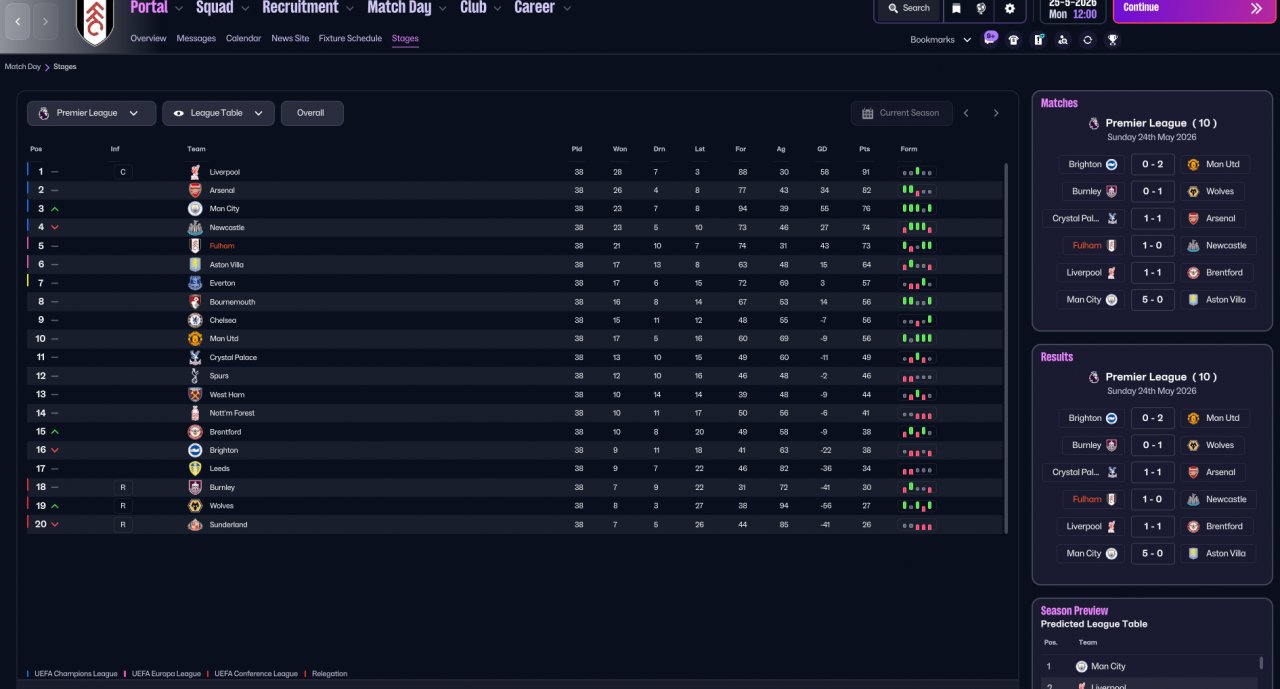Click the 1 - 0 Fulham score in Matches panel
The height and width of the screenshot is (689, 1280).
(1152, 245)
